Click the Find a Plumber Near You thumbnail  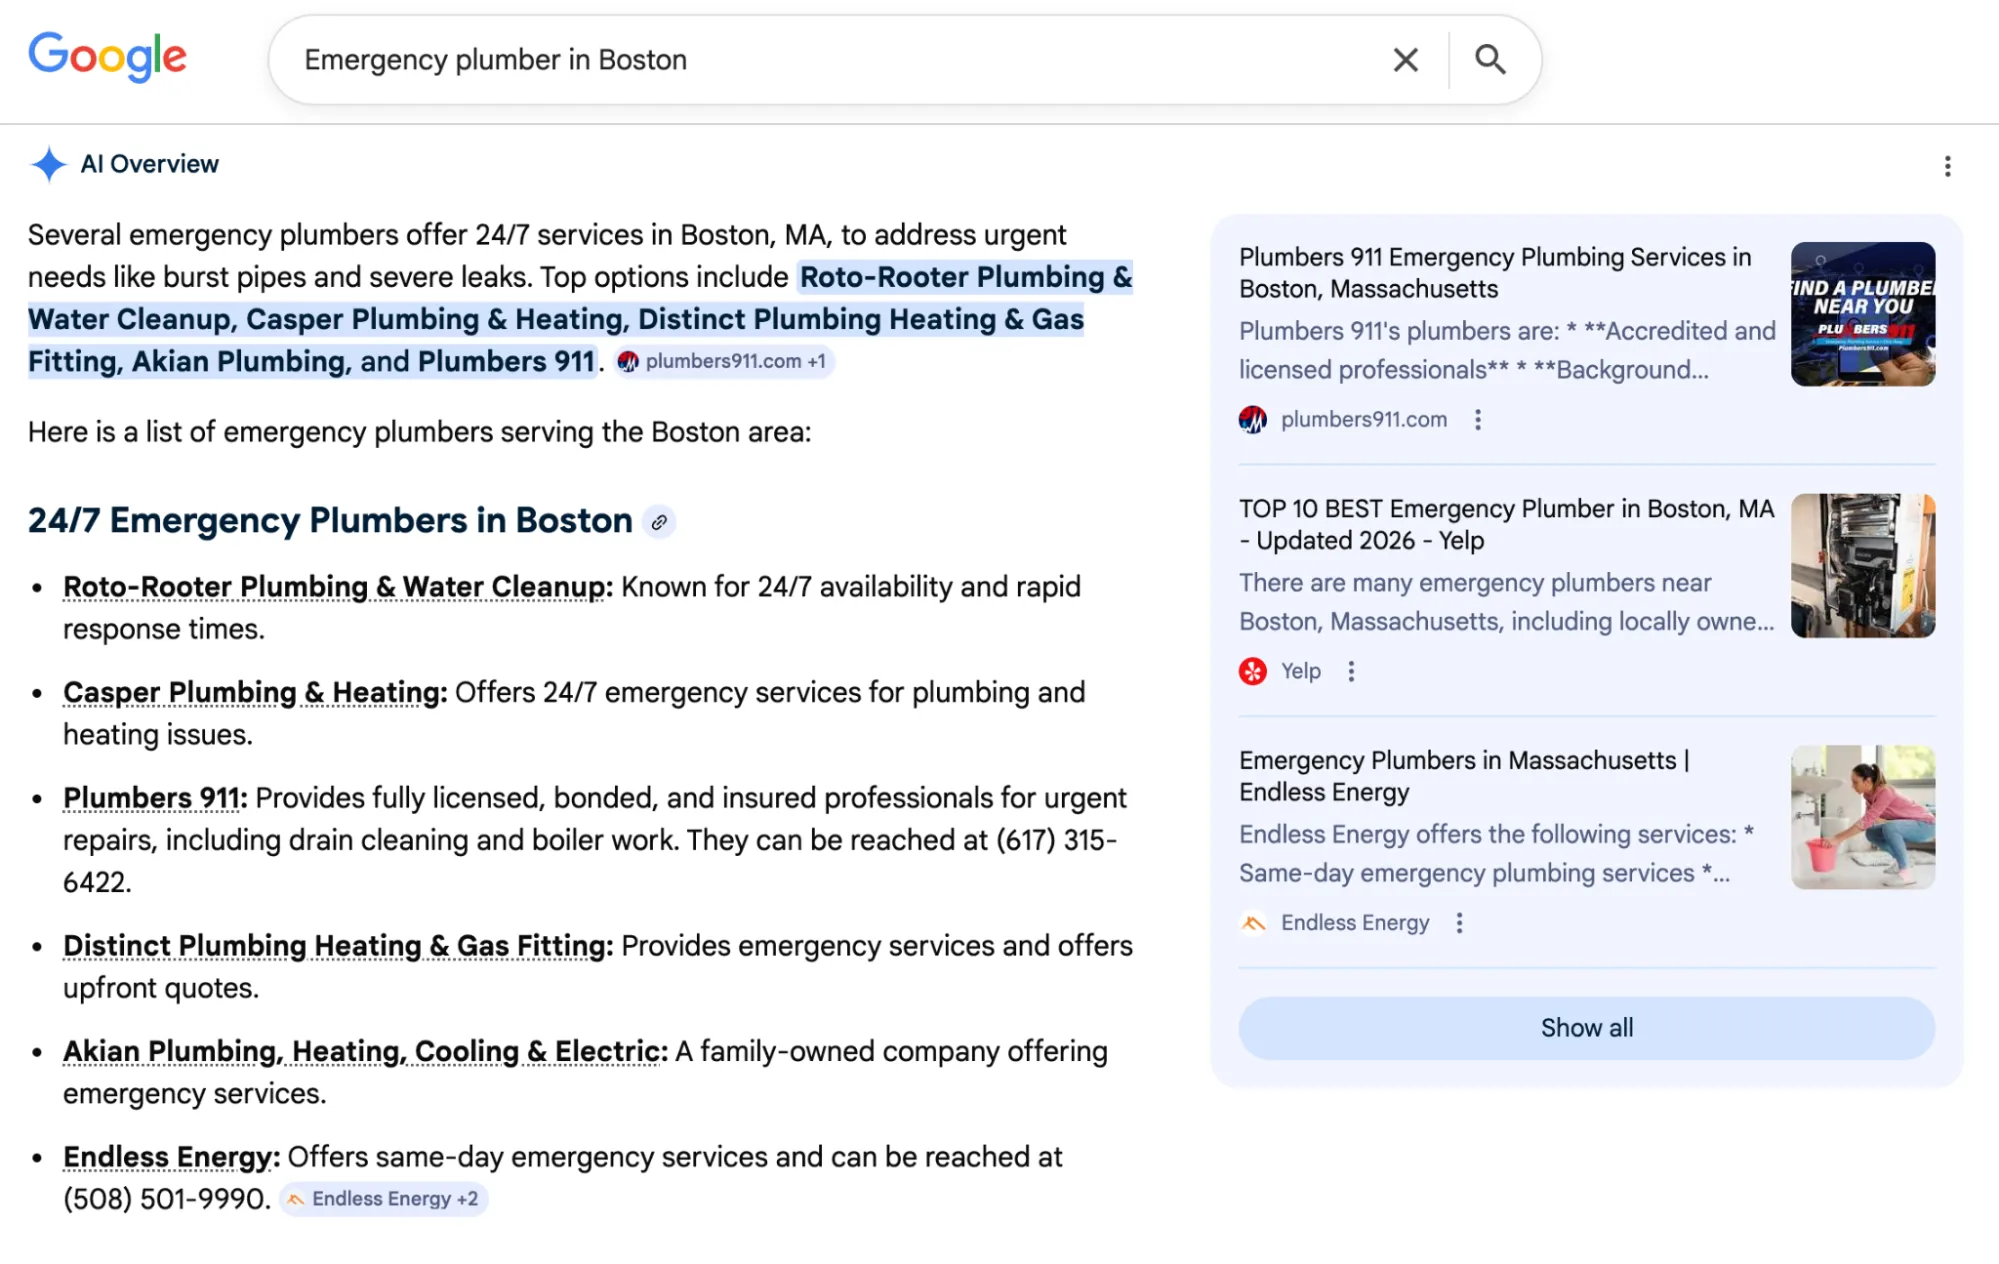pyautogui.click(x=1862, y=314)
